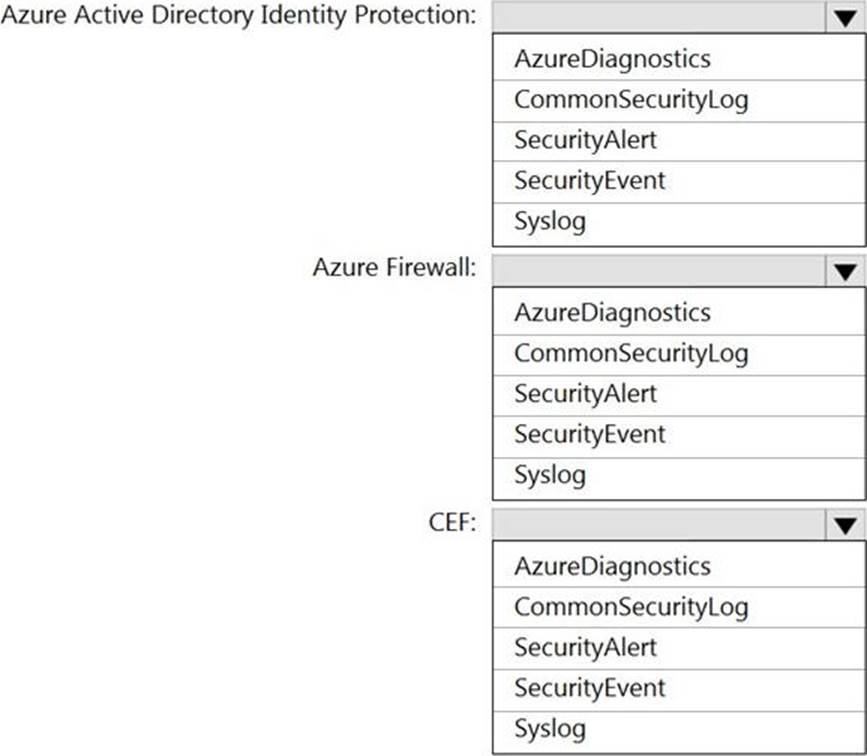The height and width of the screenshot is (756, 867).
Task: Select AzureDiagnostics under Azure Firewall
Action: (678, 312)
